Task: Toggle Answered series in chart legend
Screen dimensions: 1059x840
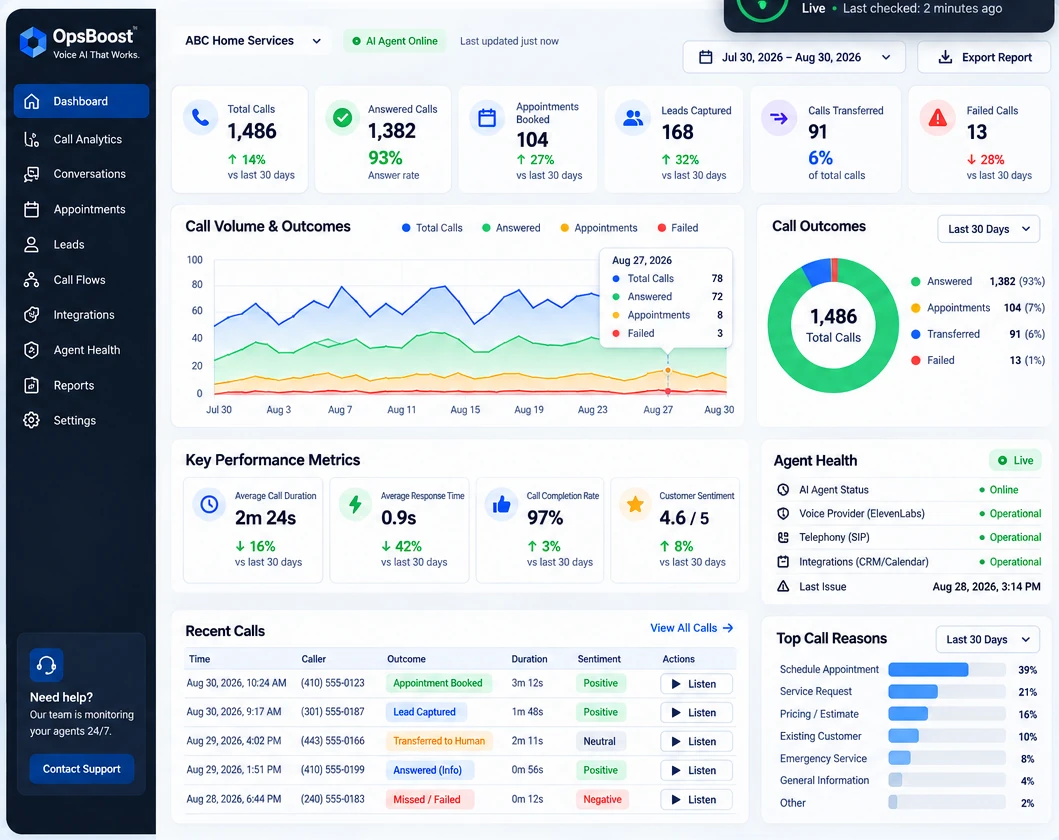Action: [511, 228]
